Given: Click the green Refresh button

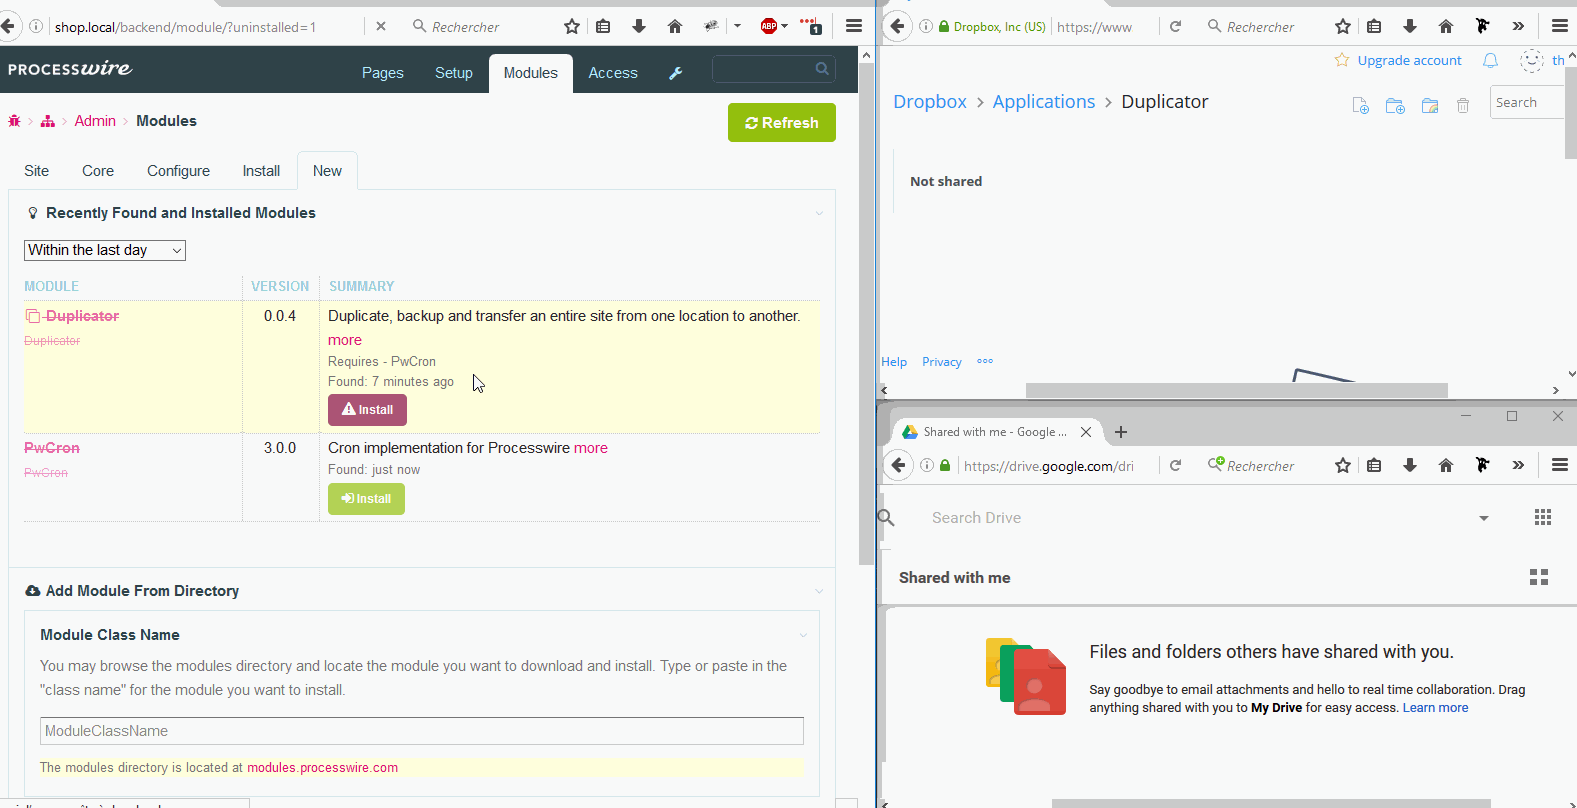Looking at the screenshot, I should point(782,123).
